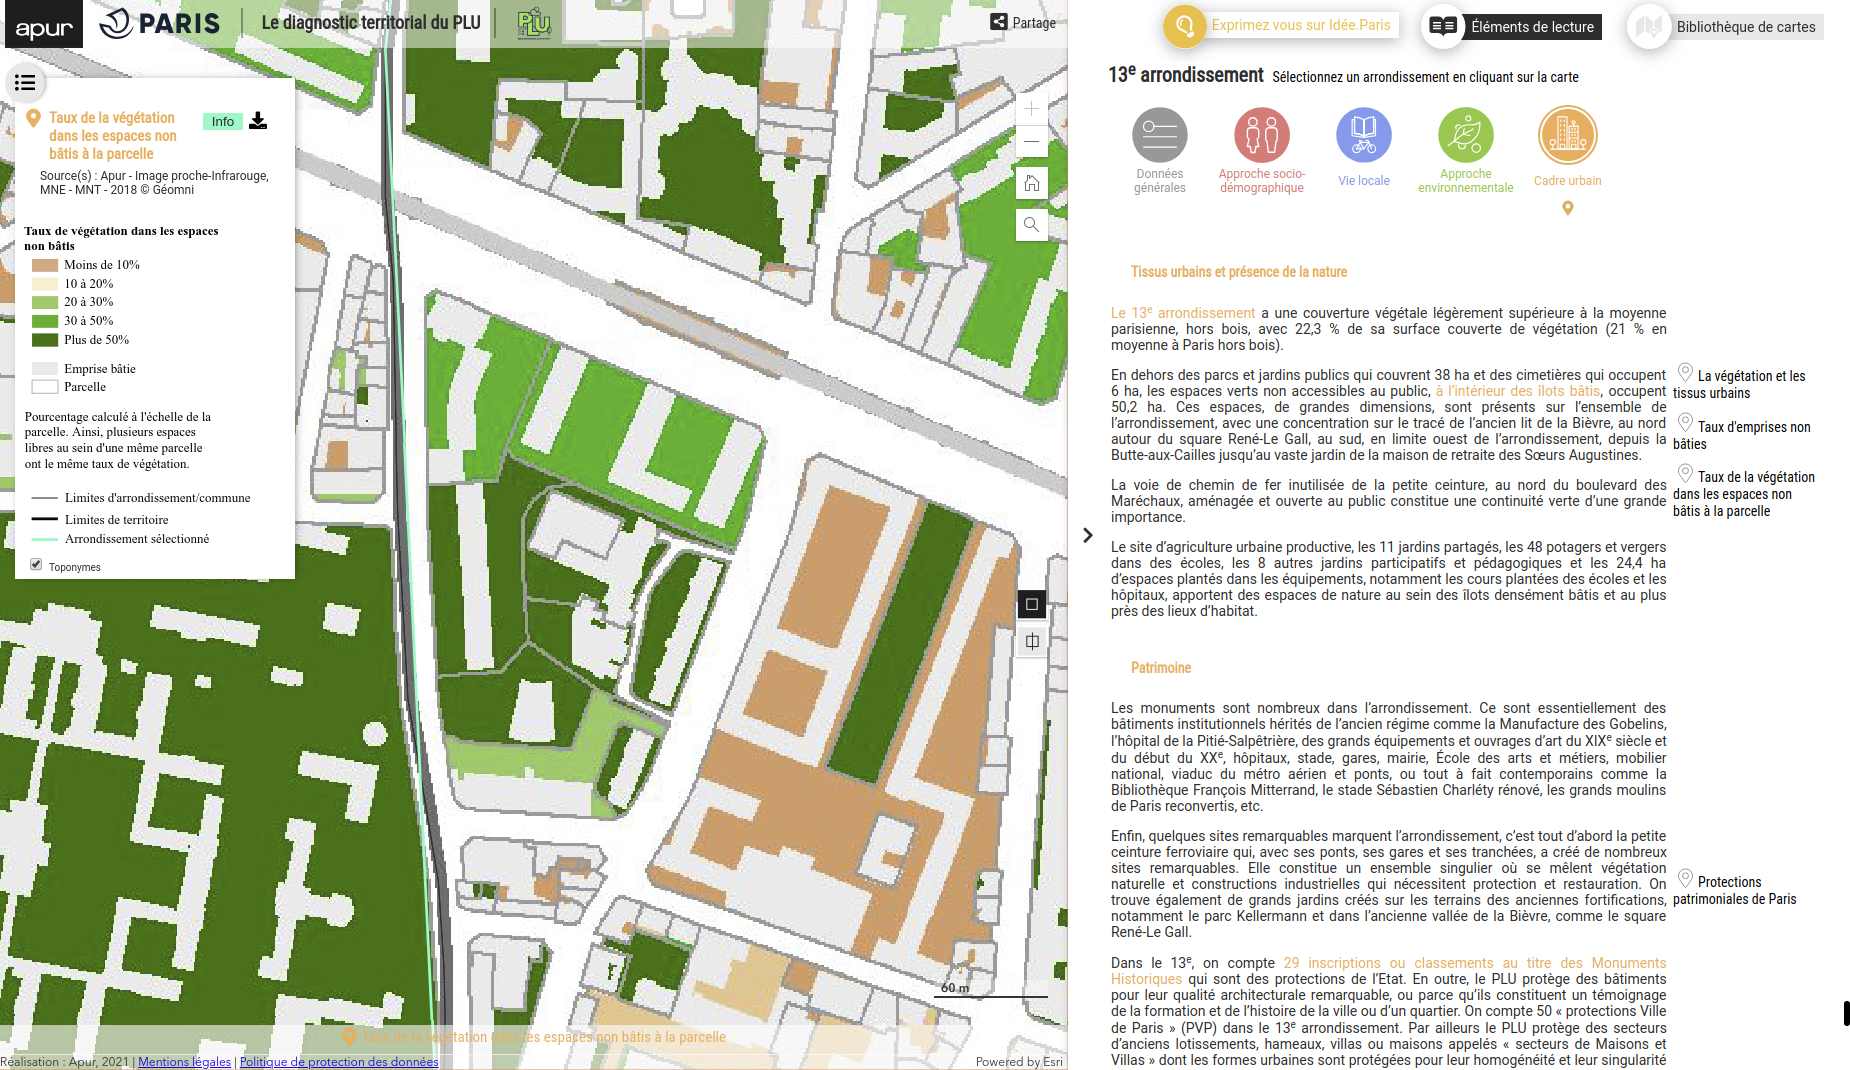Collapse the side panel with the arrow
This screenshot has height=1070, width=1850.
click(x=1088, y=536)
